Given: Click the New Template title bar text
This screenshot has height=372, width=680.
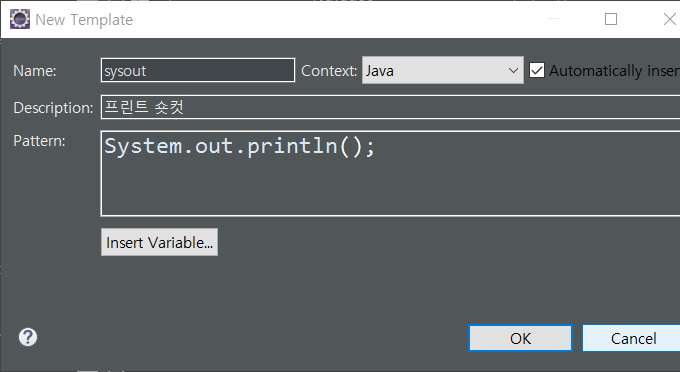Looking at the screenshot, I should coord(84,20).
